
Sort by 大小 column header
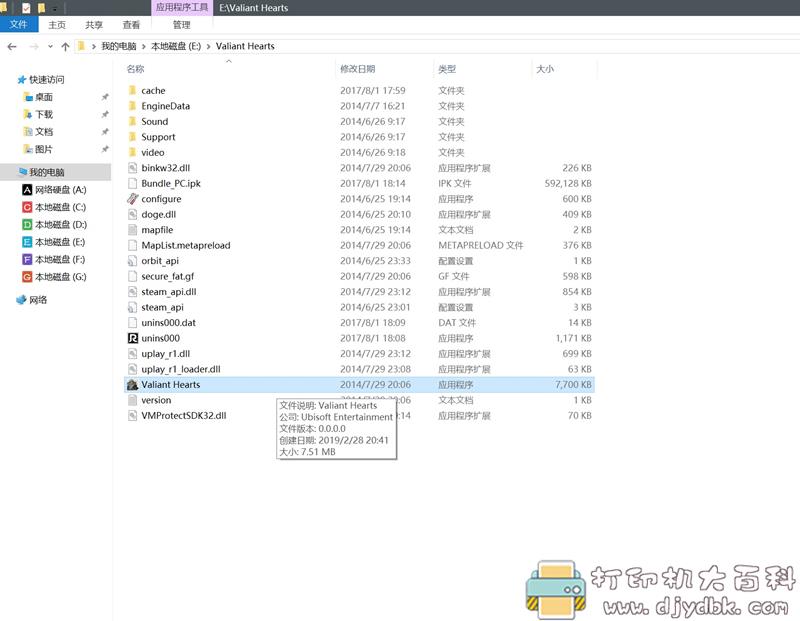[545, 69]
